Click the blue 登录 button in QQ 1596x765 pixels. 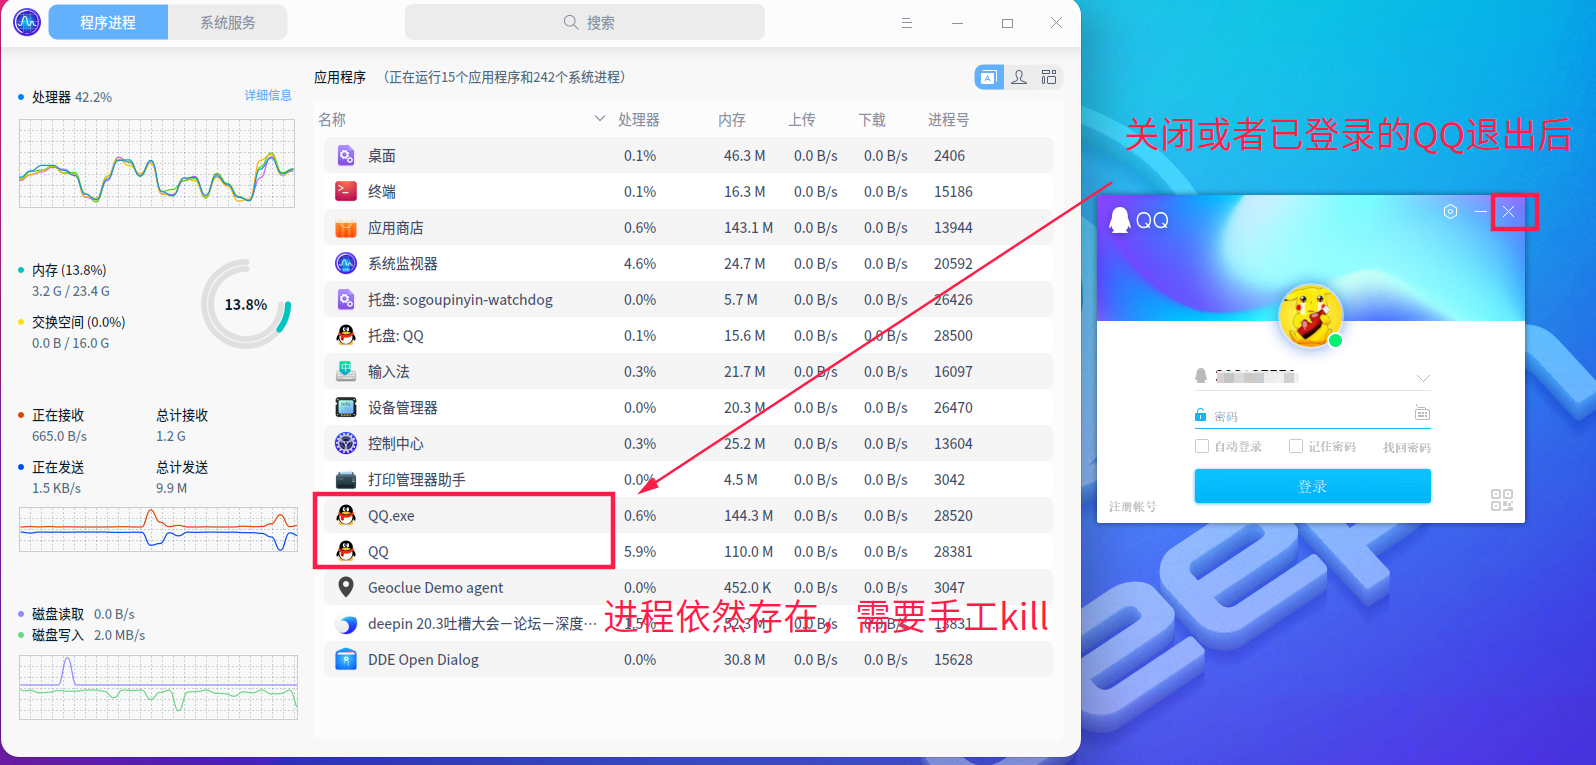point(1313,486)
